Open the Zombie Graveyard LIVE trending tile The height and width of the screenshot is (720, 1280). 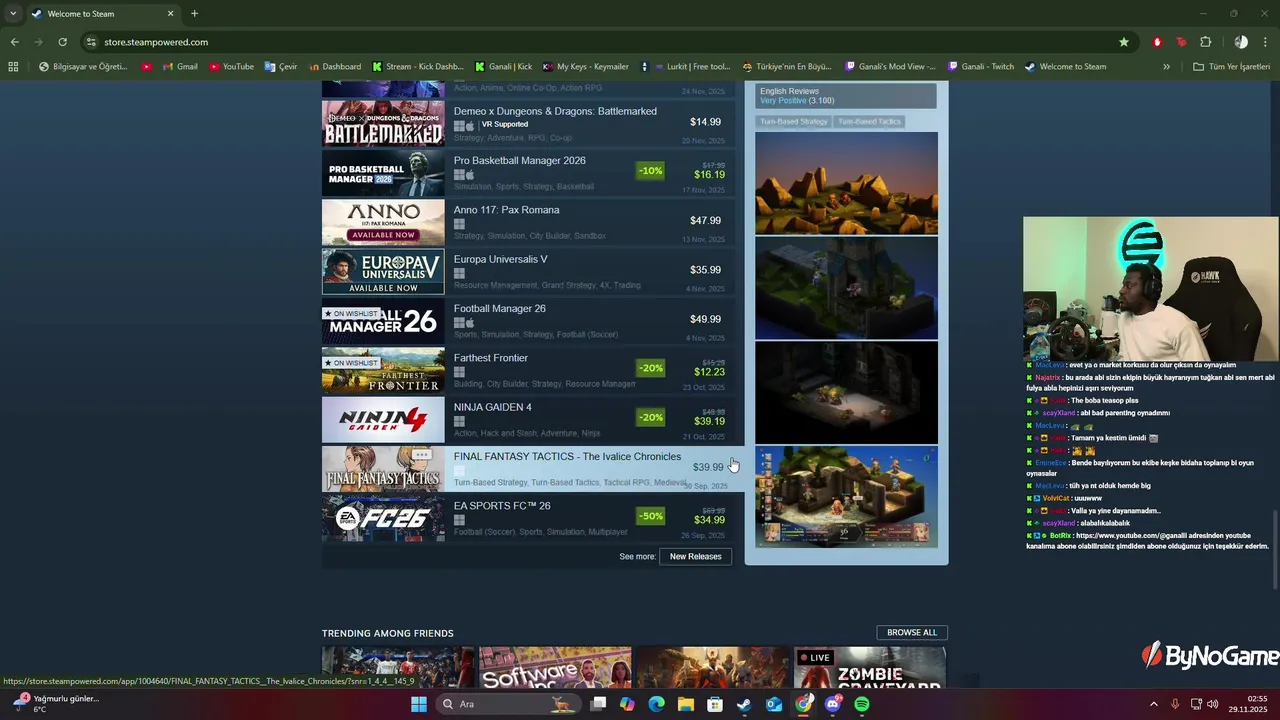tap(869, 668)
